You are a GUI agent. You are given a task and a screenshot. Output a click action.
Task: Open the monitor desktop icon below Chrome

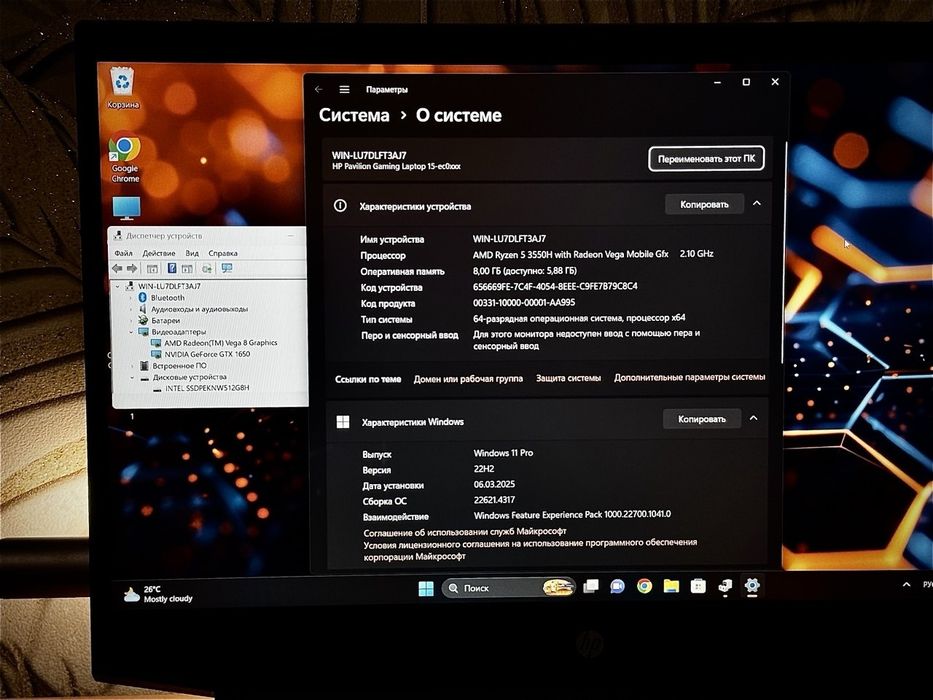[x=126, y=207]
